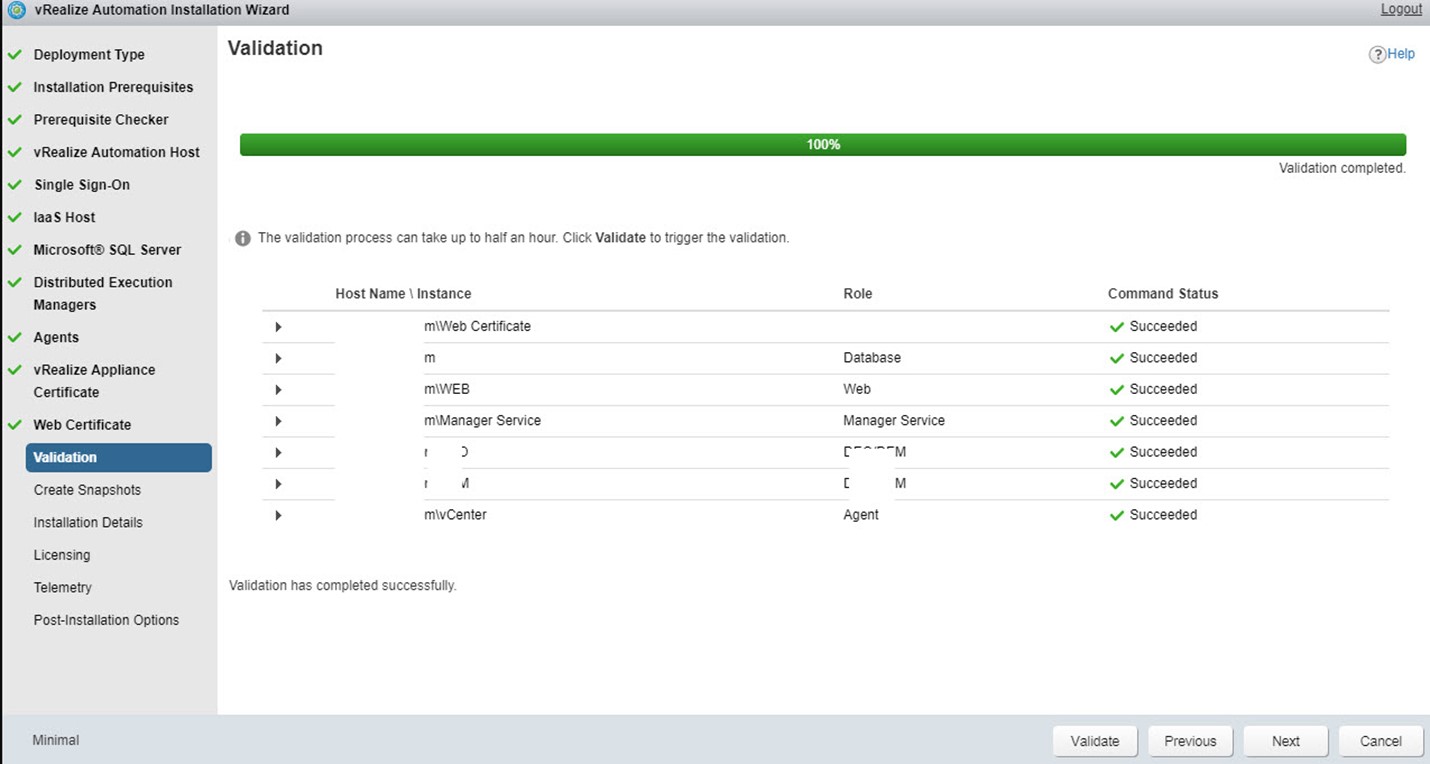This screenshot has width=1430, height=764.
Task: Click the green check beside Agents
Action: (x=15, y=338)
